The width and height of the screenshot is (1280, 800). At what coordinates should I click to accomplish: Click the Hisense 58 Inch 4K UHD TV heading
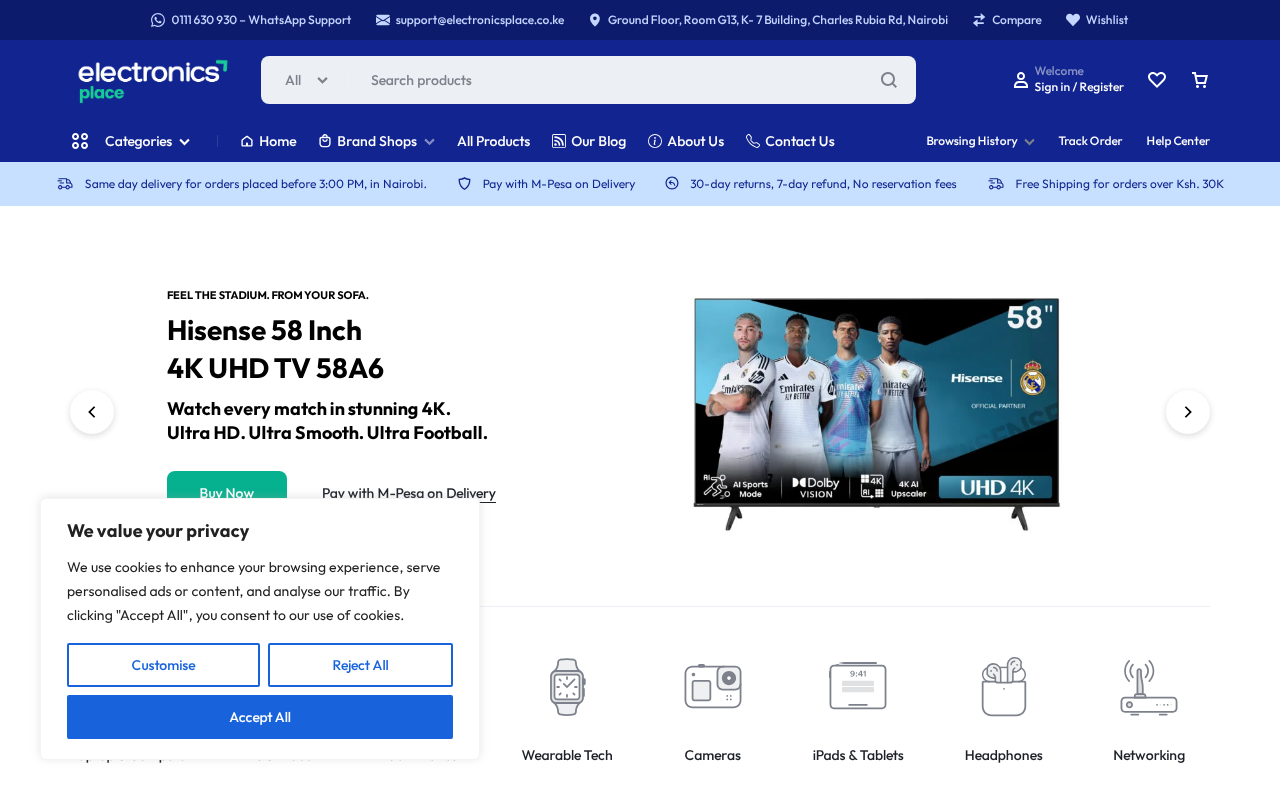click(x=275, y=349)
